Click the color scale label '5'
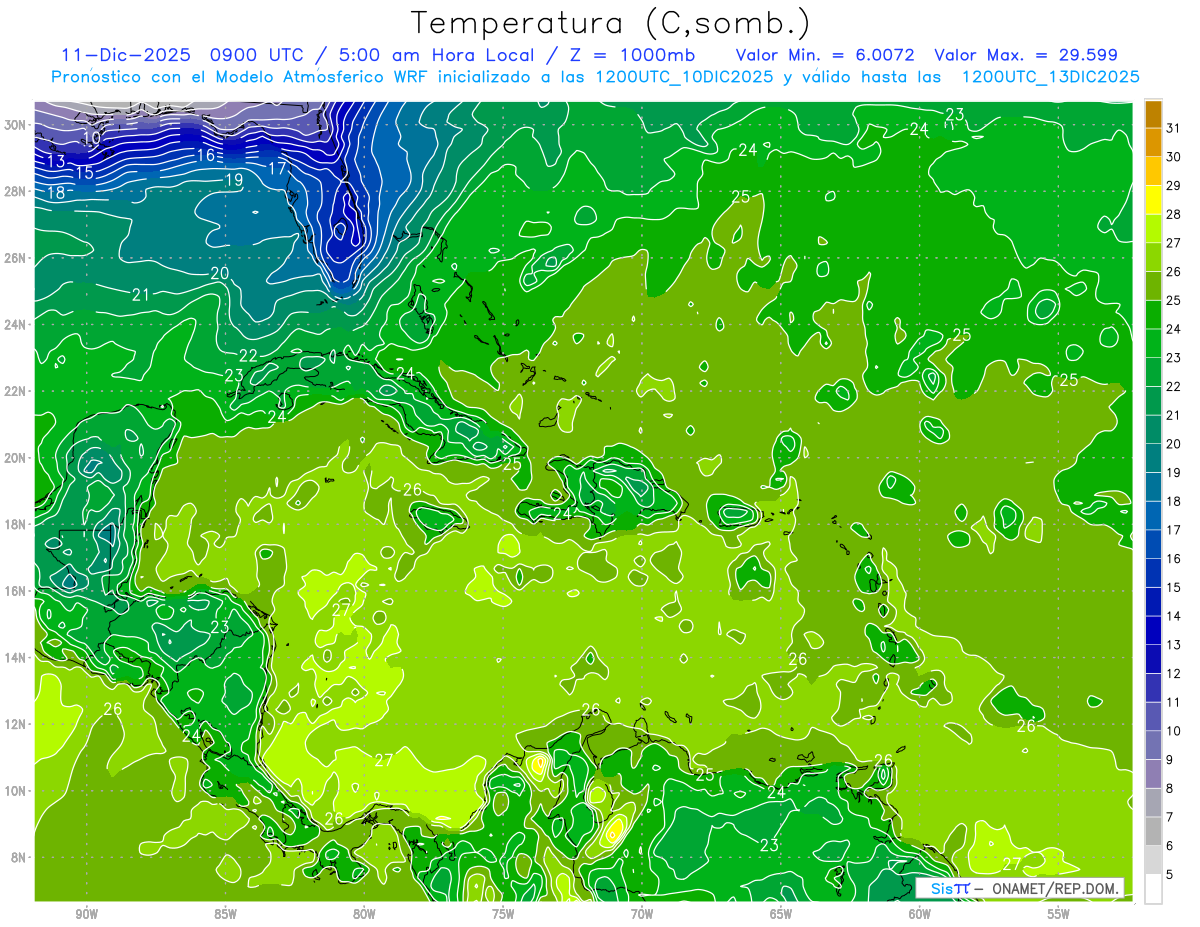1200x927 pixels. [x=1170, y=875]
